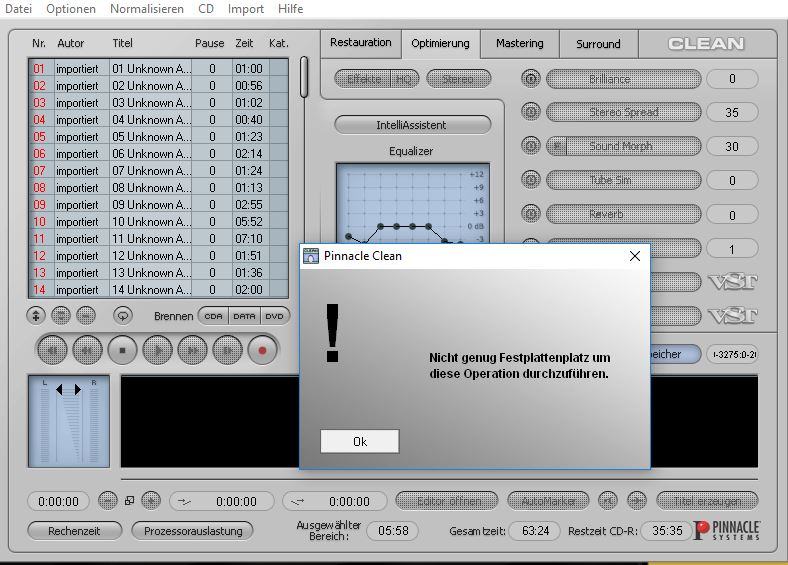Click the lower VST plugin logo

point(733,316)
